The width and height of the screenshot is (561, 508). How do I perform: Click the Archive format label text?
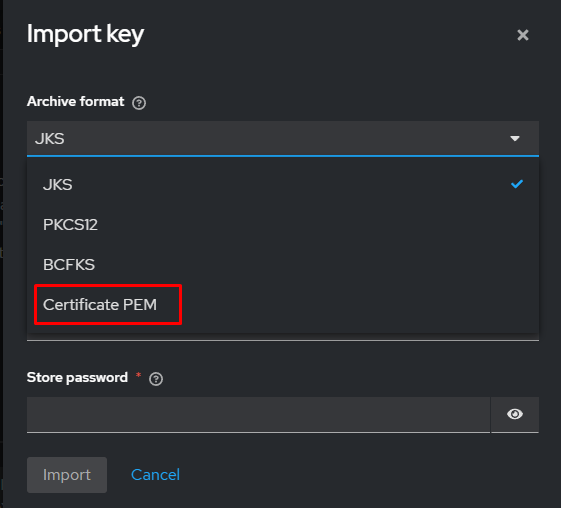[76, 101]
